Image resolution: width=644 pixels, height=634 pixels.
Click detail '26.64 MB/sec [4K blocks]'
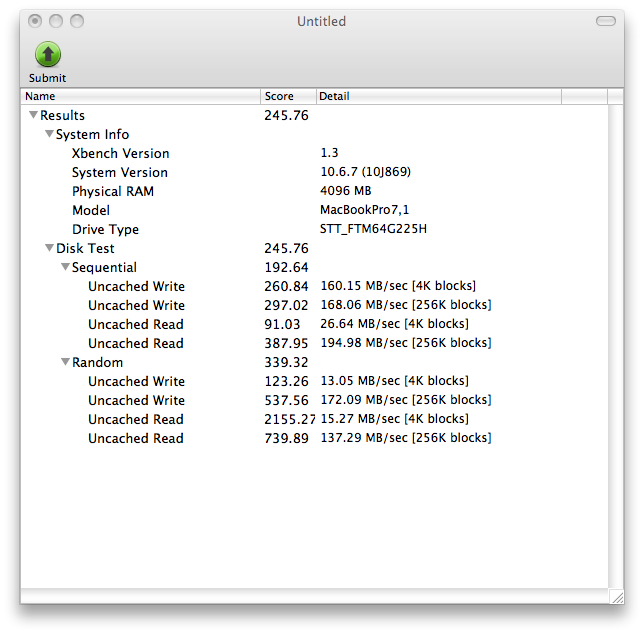394,324
